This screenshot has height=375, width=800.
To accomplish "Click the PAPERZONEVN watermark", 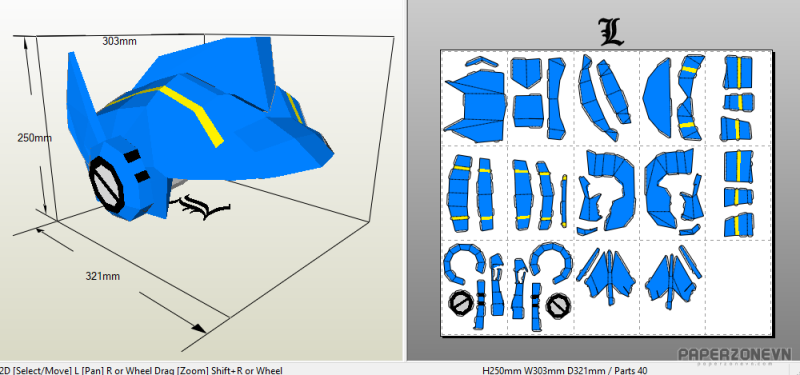I will (x=734, y=354).
